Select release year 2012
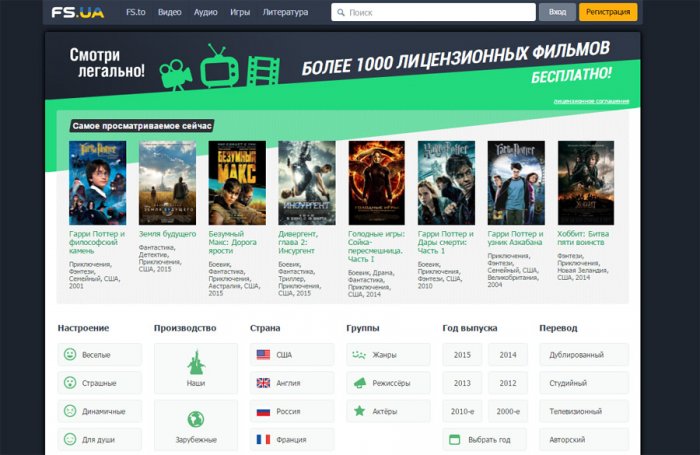700x455 pixels. point(508,383)
